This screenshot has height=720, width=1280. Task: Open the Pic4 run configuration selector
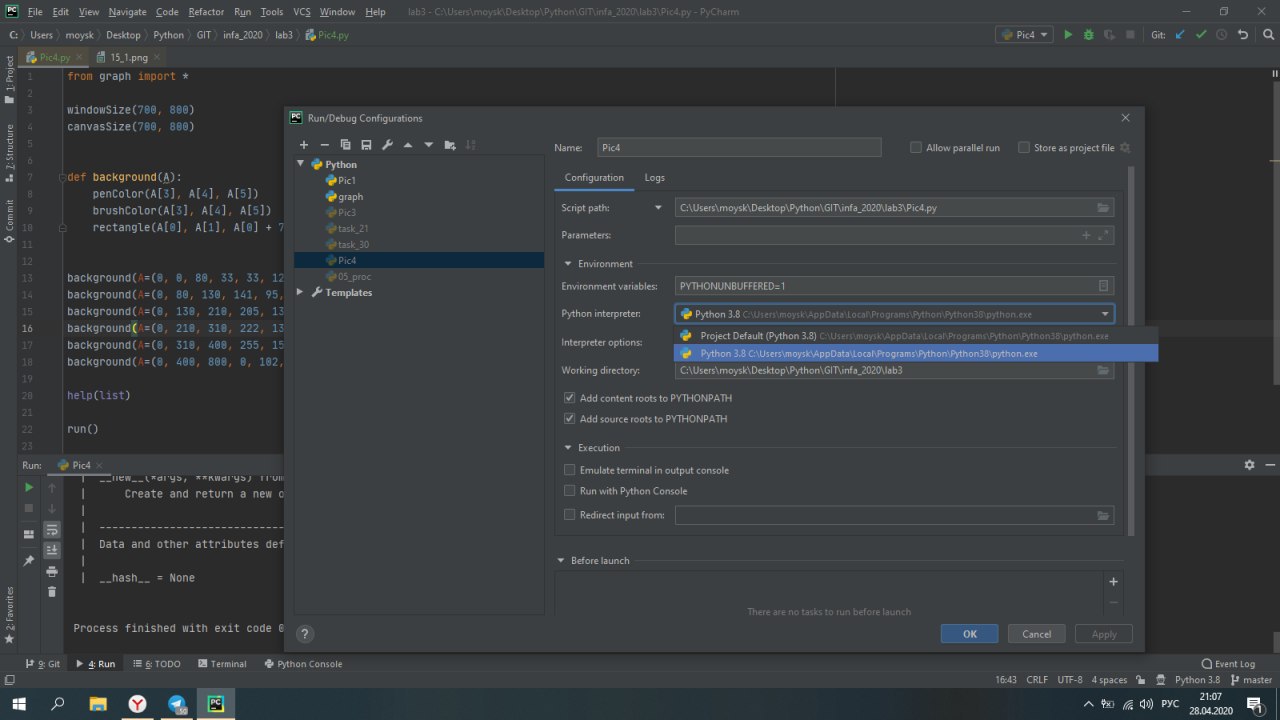(x=1024, y=34)
